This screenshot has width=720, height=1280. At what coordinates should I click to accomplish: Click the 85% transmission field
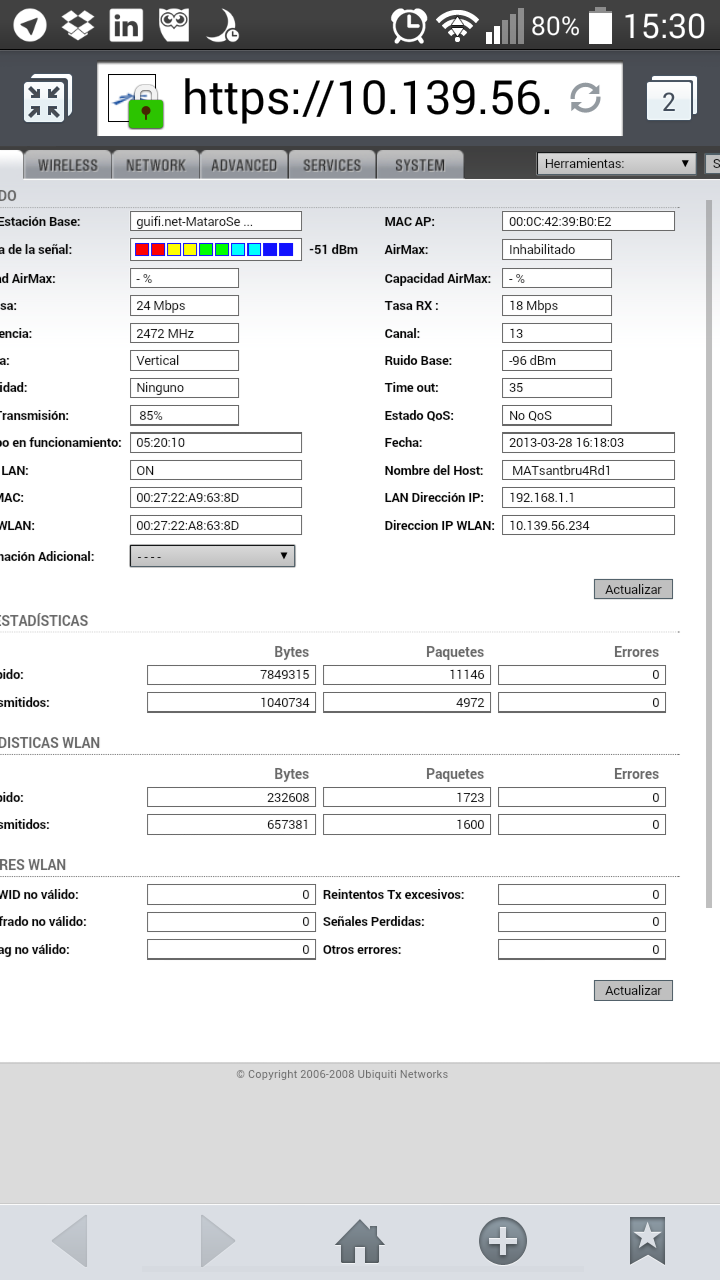(x=184, y=415)
